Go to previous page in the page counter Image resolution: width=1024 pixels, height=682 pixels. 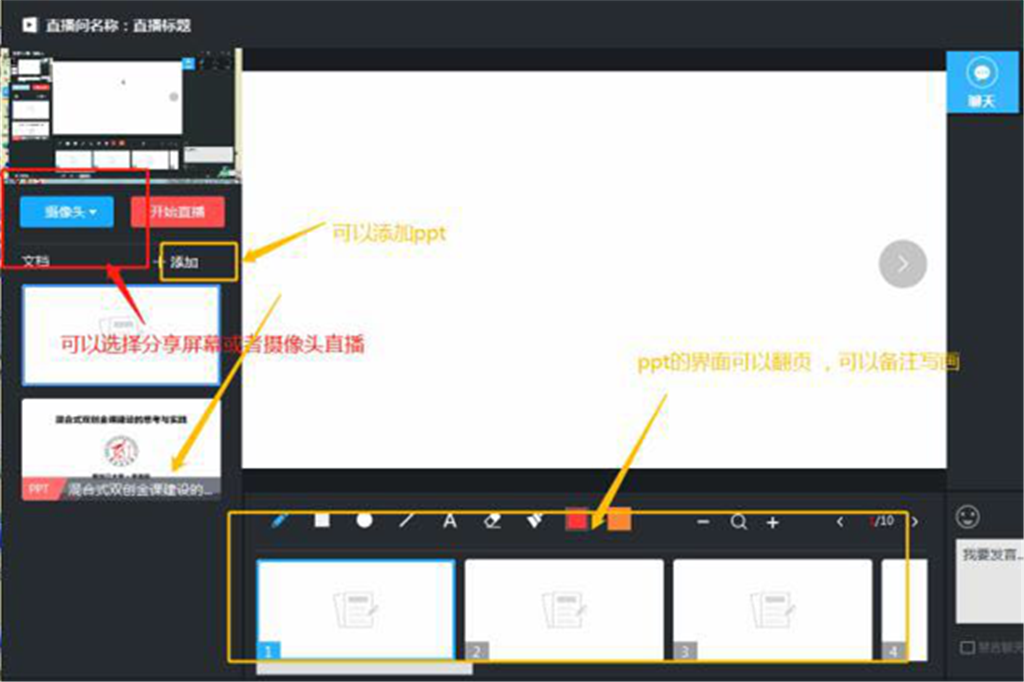[840, 522]
